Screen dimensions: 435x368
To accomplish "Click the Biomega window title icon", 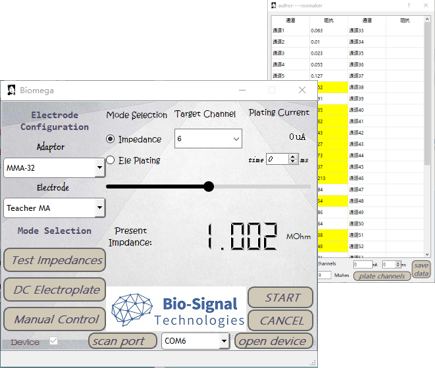I will click(11, 90).
